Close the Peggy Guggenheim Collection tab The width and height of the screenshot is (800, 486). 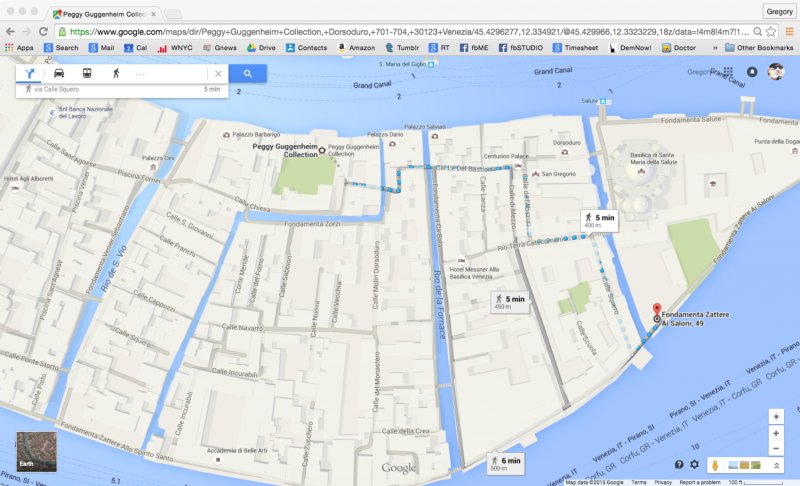click(154, 14)
